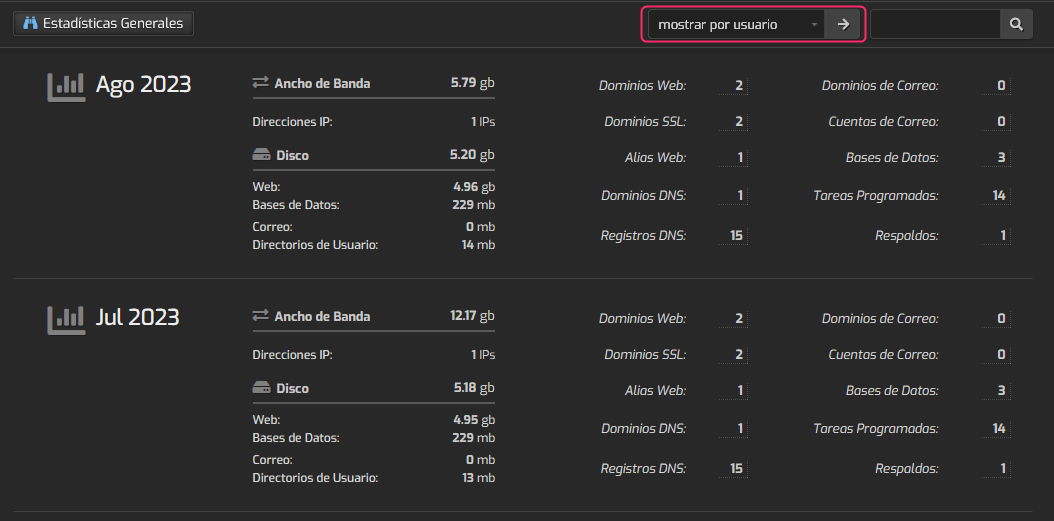Screen dimensions: 1054x521
Task: Click the magnifying glass search button
Action: (1017, 24)
